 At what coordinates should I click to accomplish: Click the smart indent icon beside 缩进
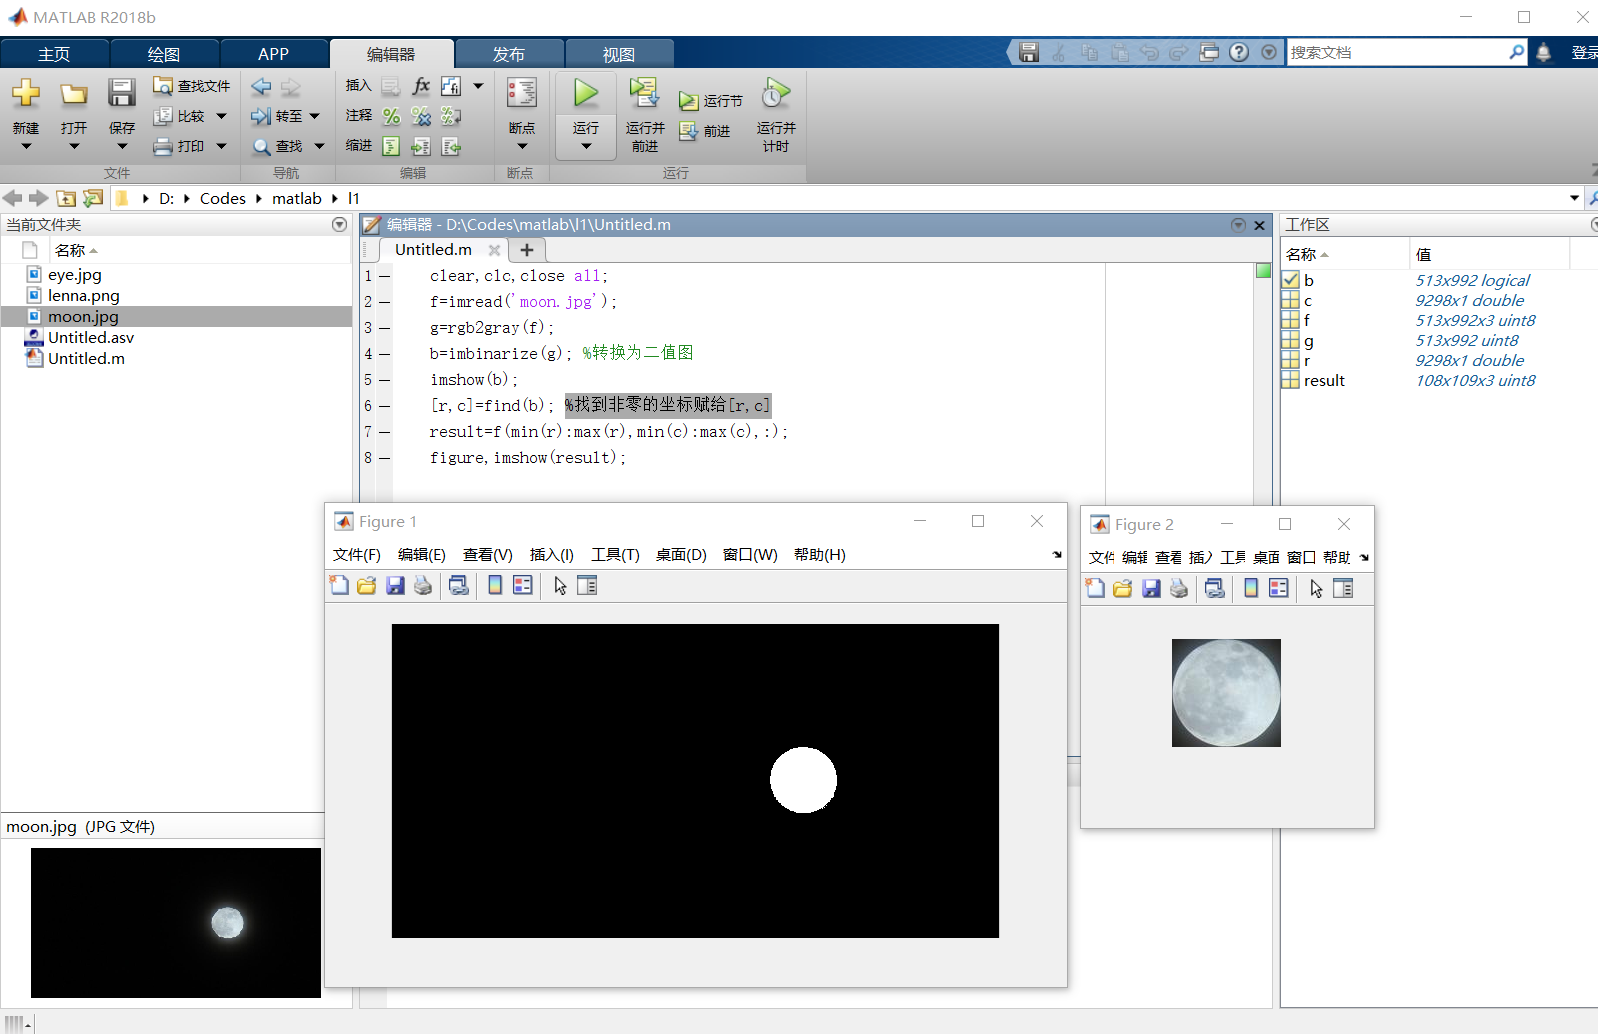(391, 146)
